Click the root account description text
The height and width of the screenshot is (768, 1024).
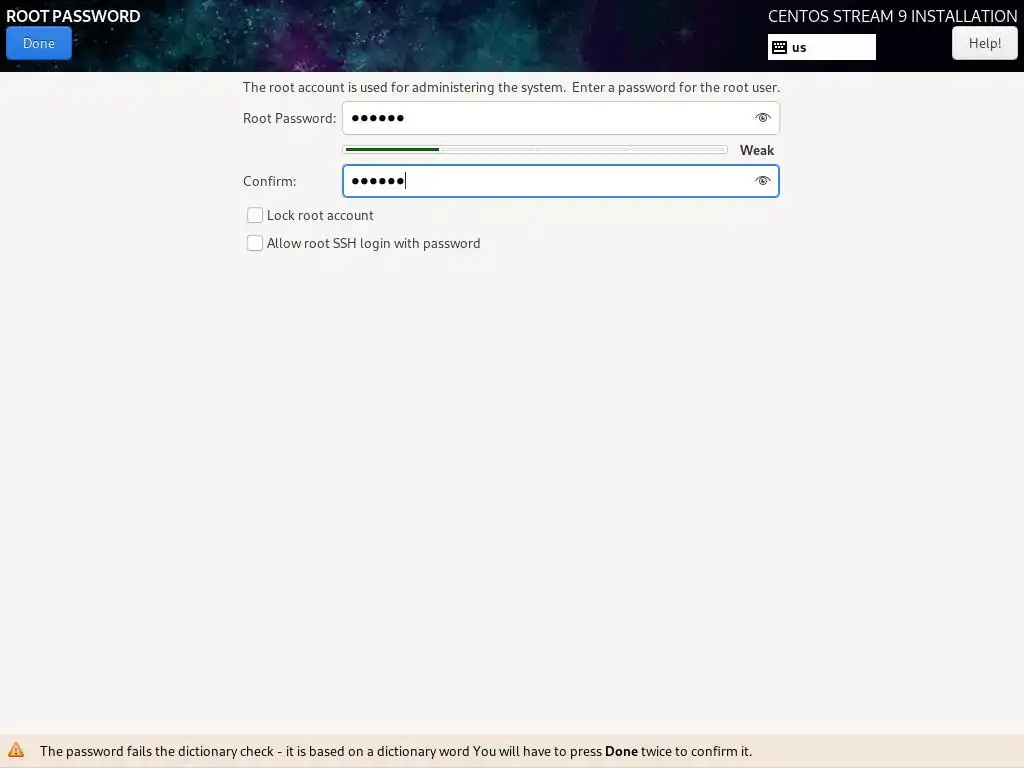pos(511,88)
